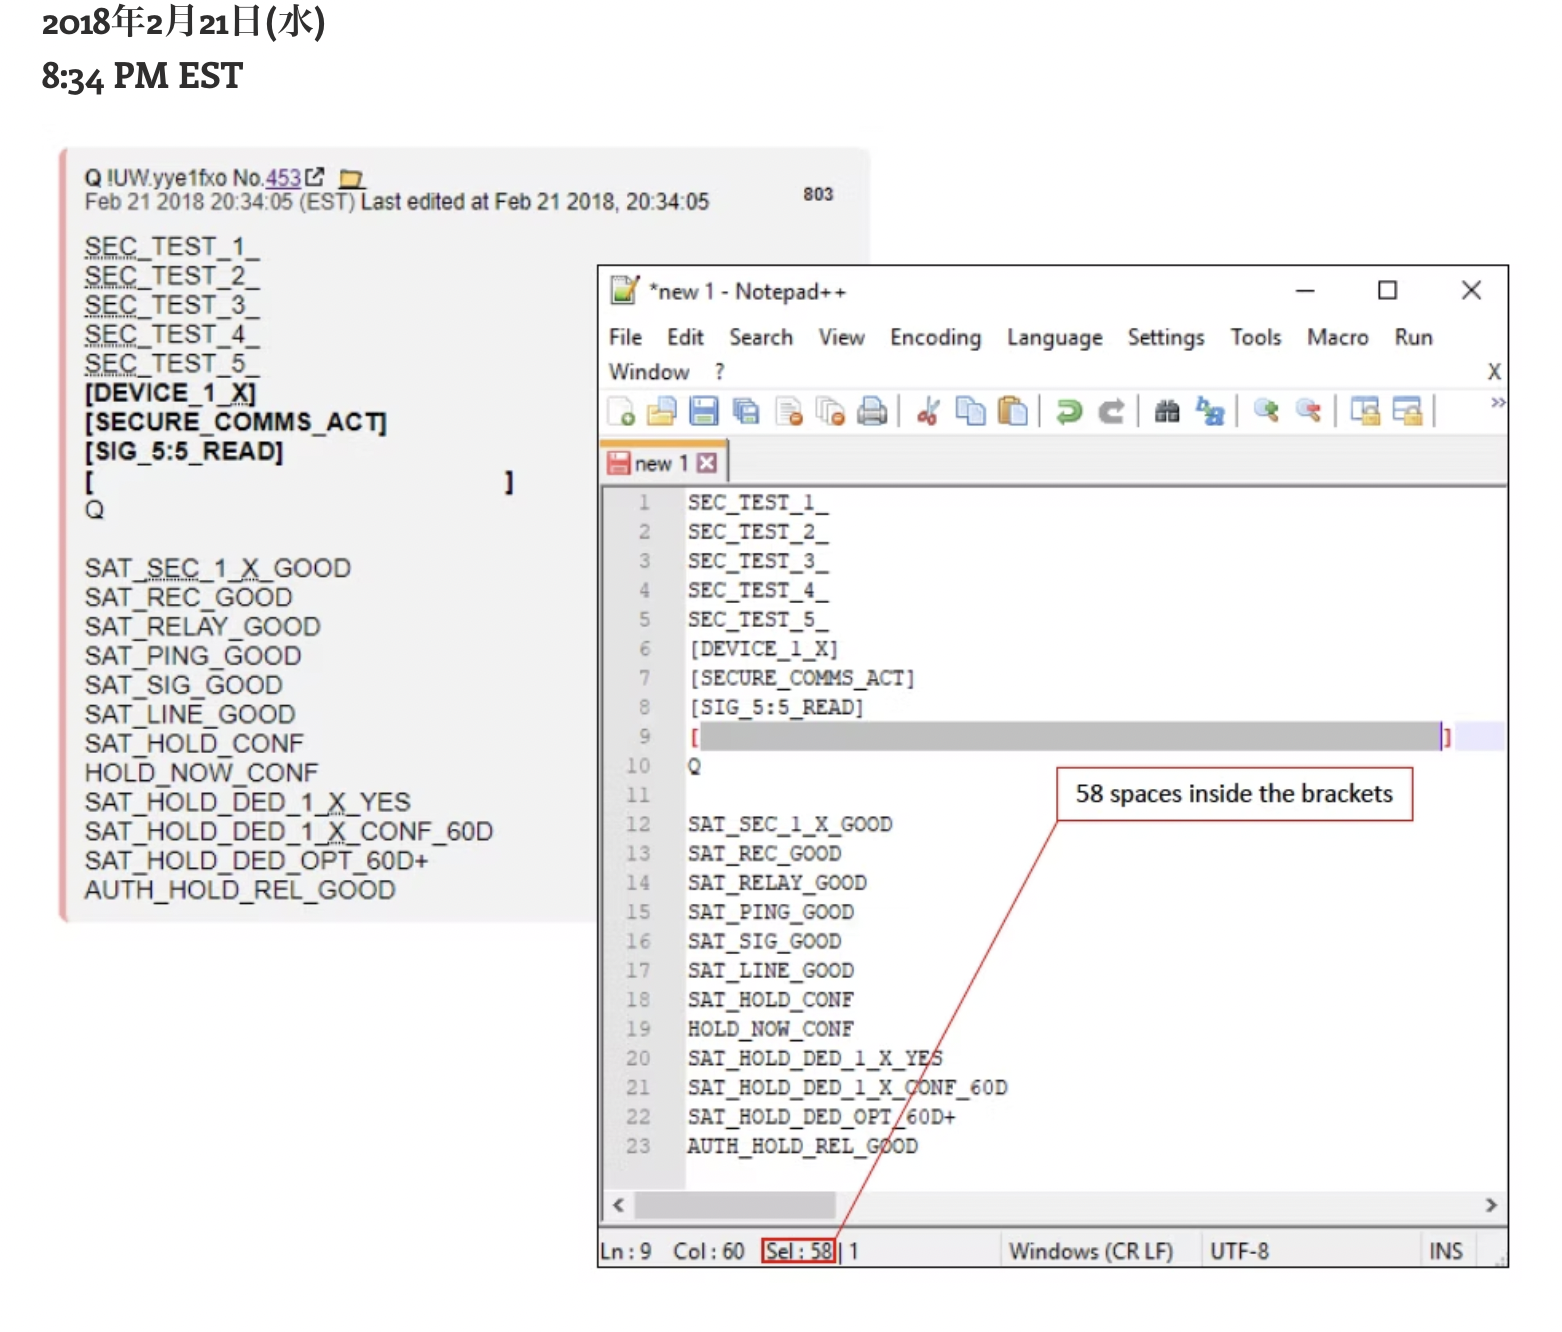Click the Close All documents icon

pyautogui.click(x=831, y=411)
